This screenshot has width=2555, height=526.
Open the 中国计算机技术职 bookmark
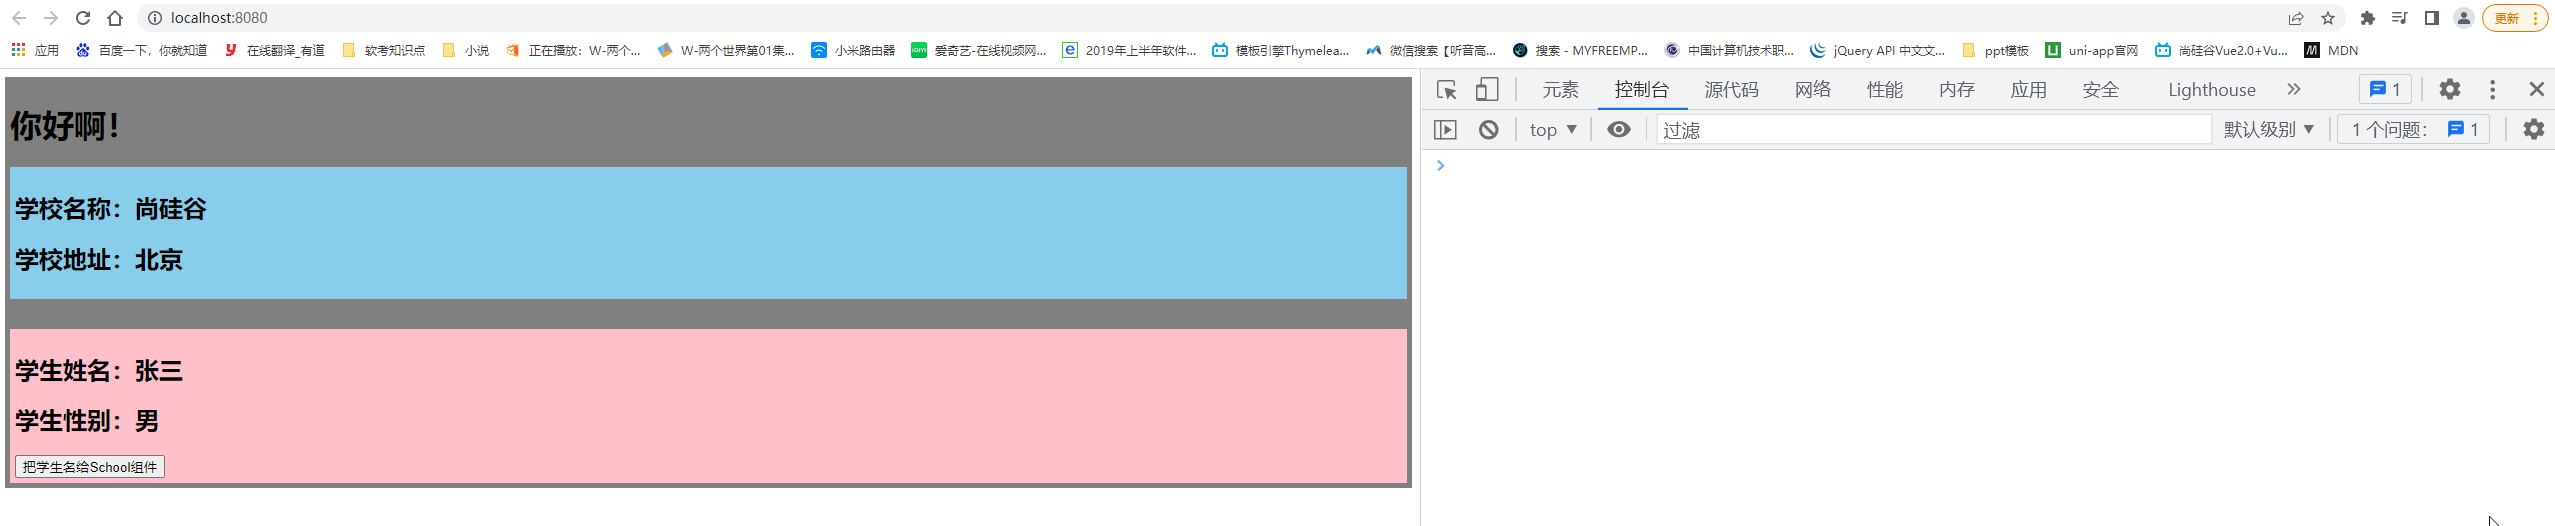(x=1729, y=50)
